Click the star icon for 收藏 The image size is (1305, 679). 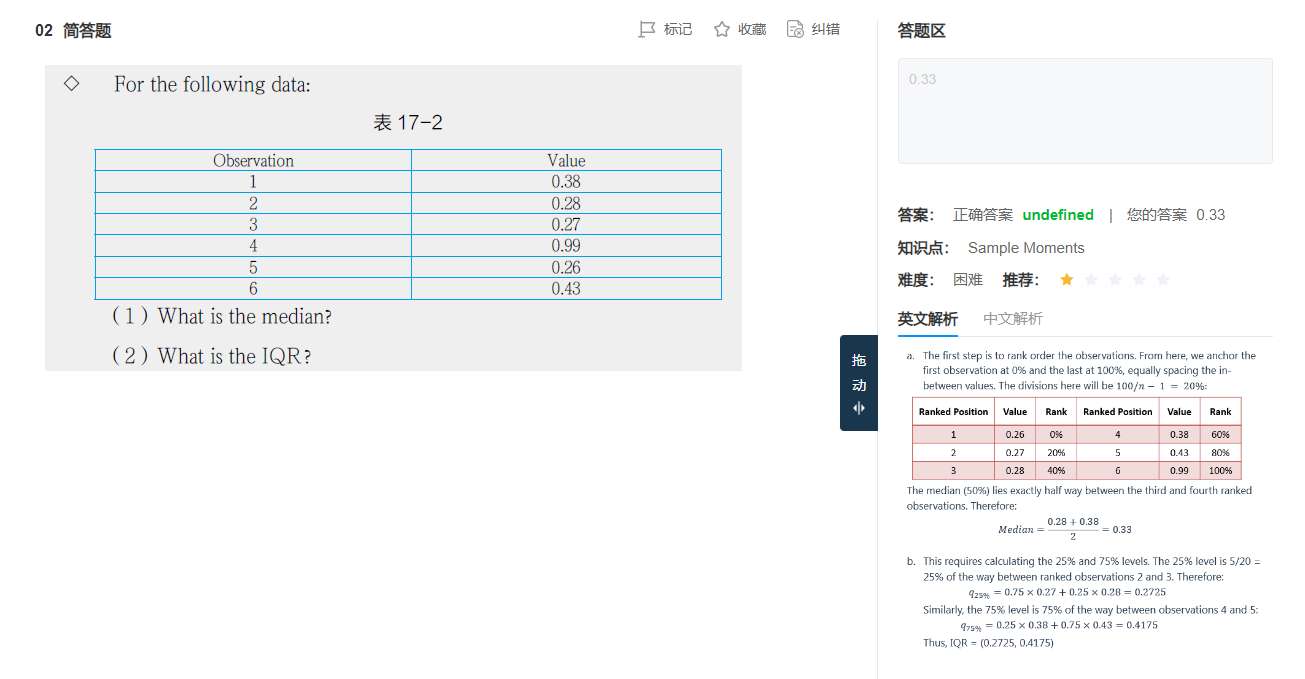click(x=721, y=29)
